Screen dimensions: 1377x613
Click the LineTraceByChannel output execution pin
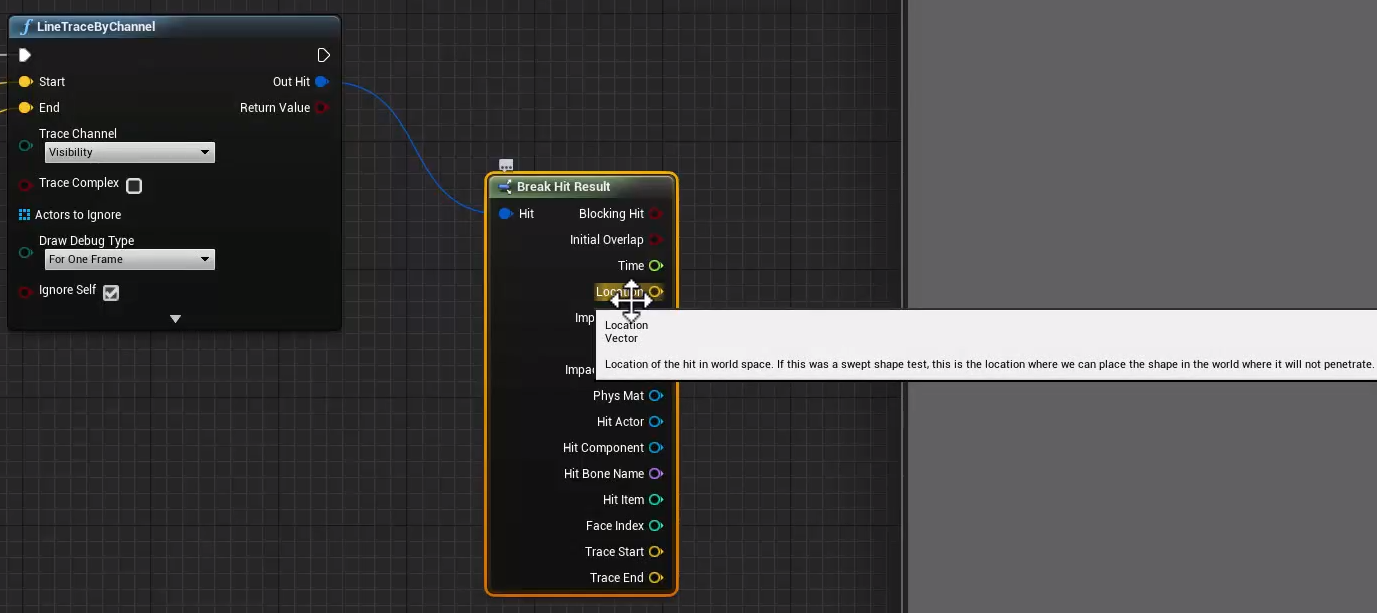click(323, 55)
